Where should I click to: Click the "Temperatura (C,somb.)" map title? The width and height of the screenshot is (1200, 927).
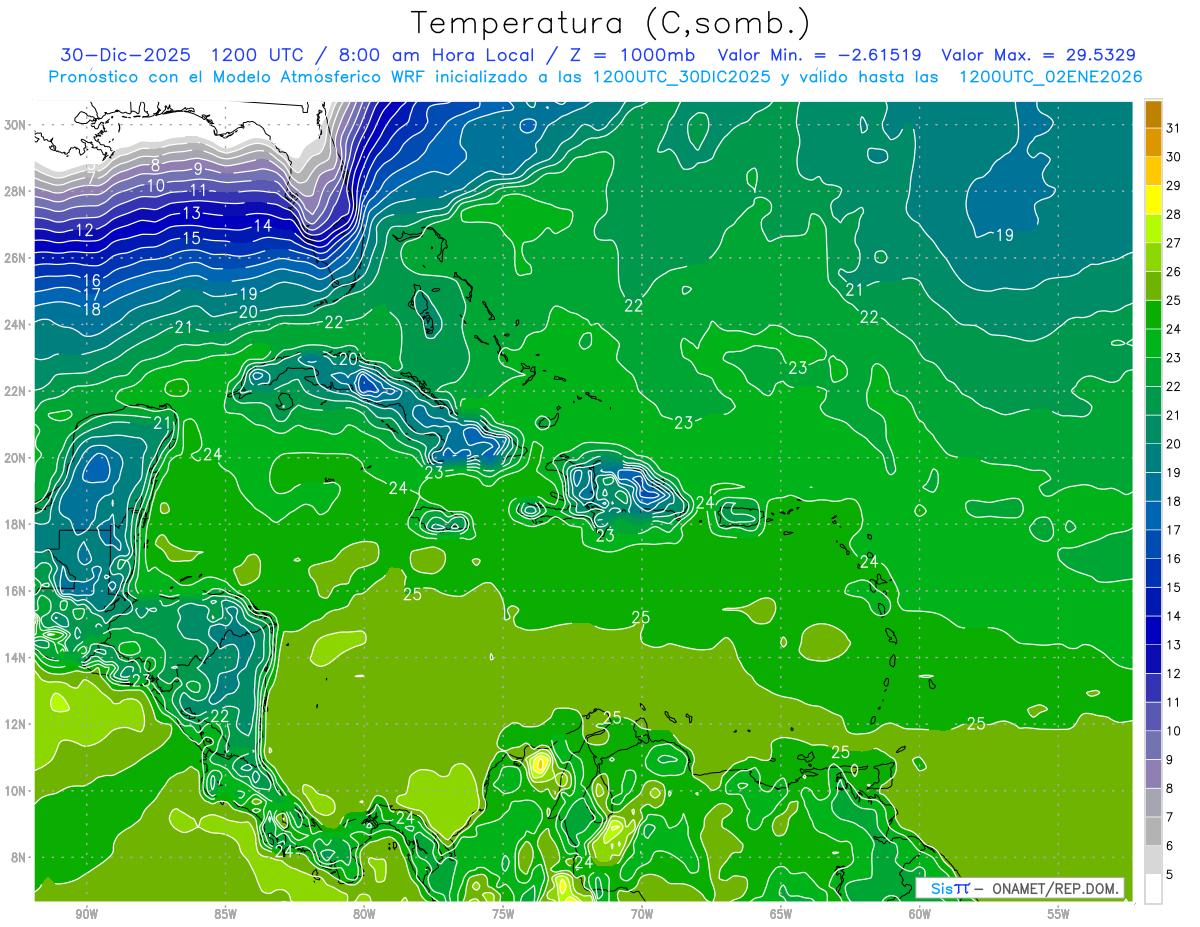tap(611, 23)
